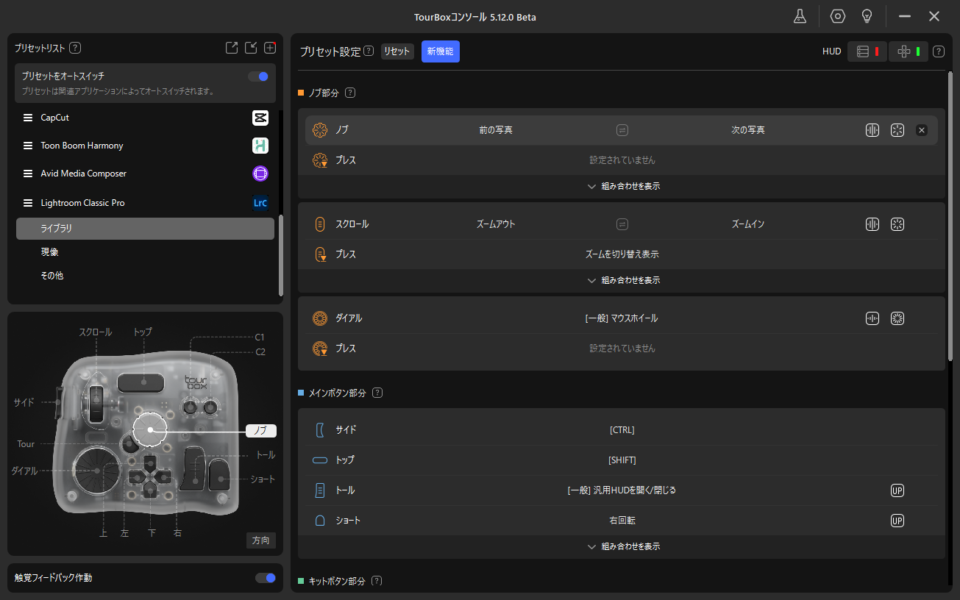Select the 現像 sub-preset
960x600 pixels.
[50, 252]
